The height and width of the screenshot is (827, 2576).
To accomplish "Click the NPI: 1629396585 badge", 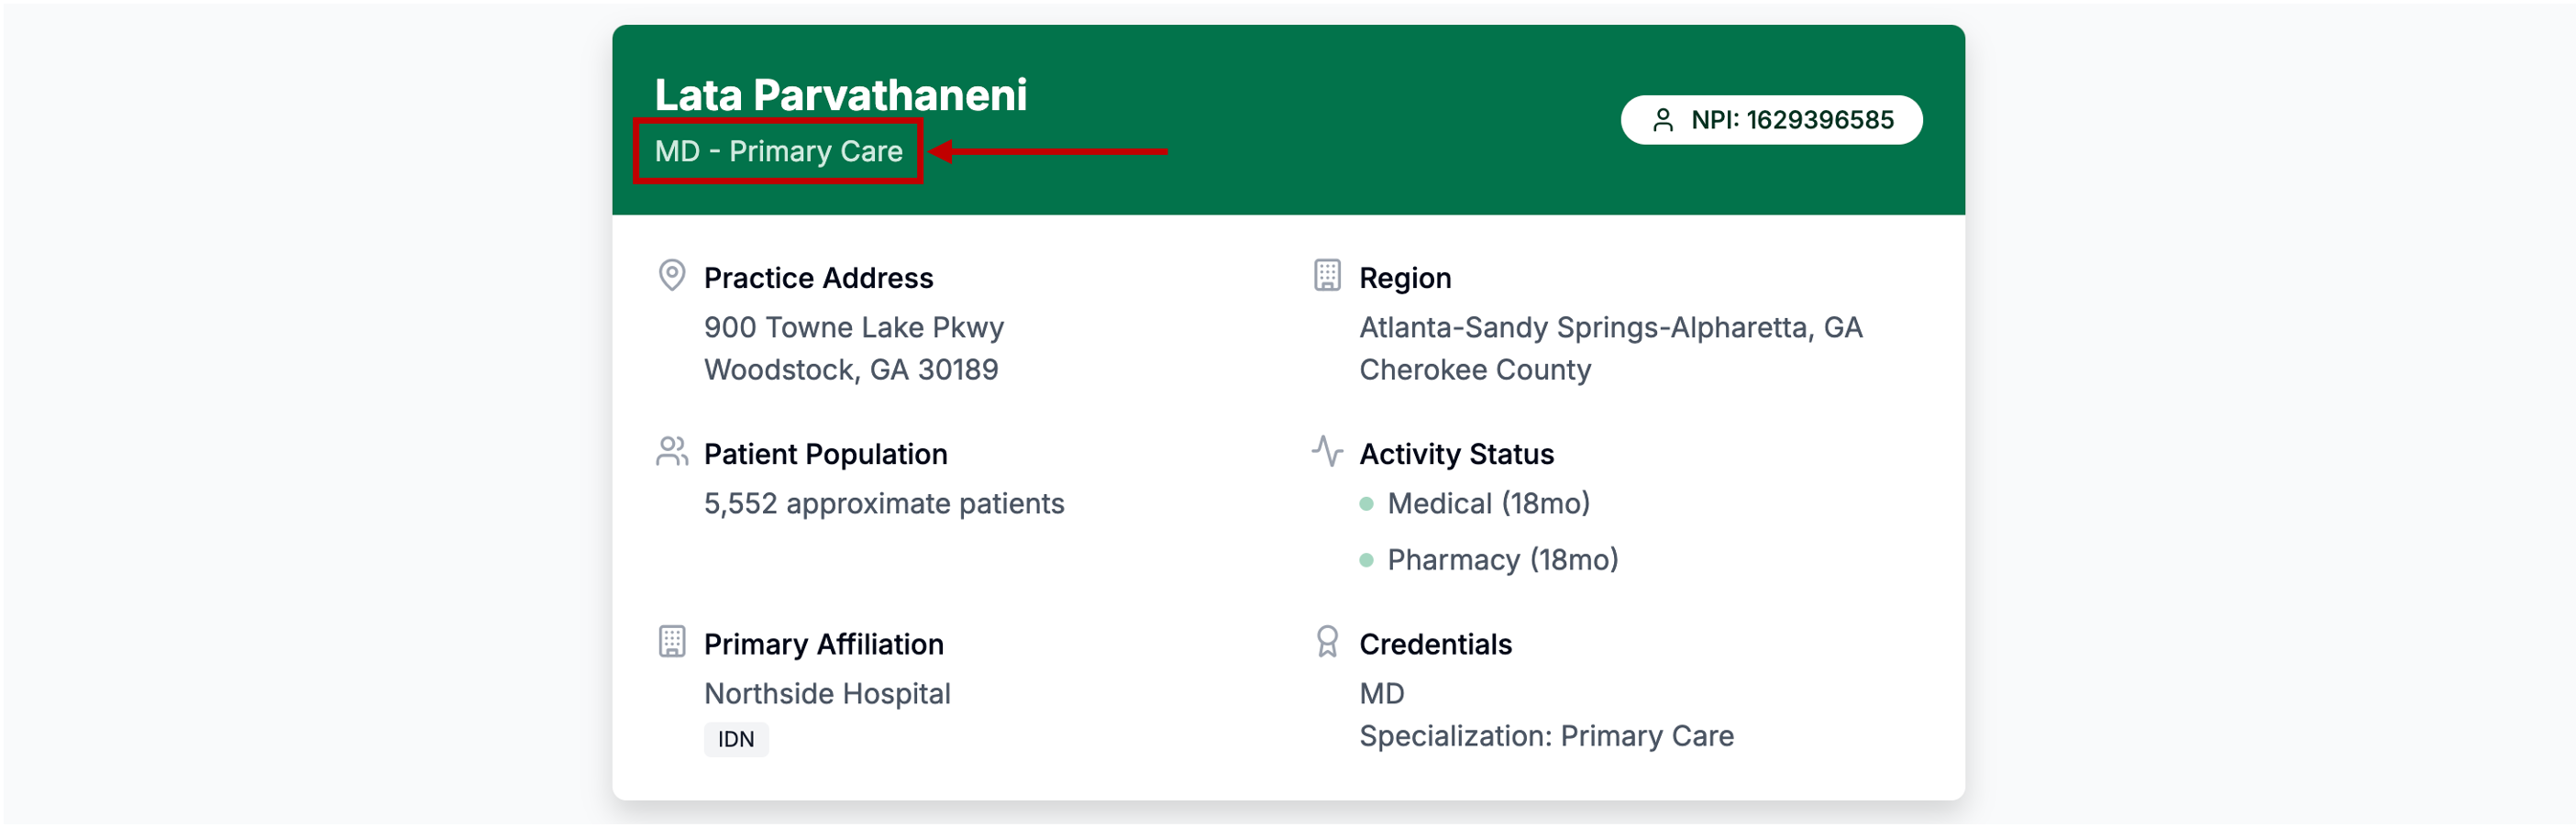I will 1771,120.
